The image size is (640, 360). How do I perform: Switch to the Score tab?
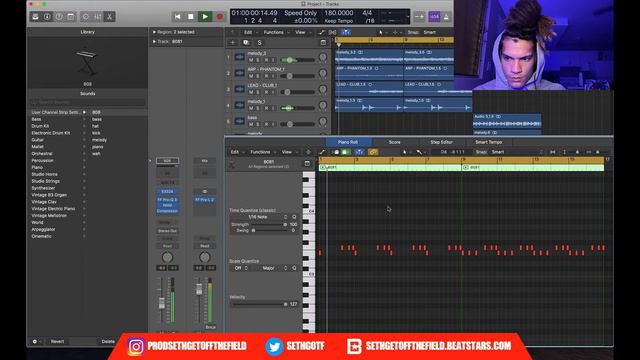click(394, 142)
